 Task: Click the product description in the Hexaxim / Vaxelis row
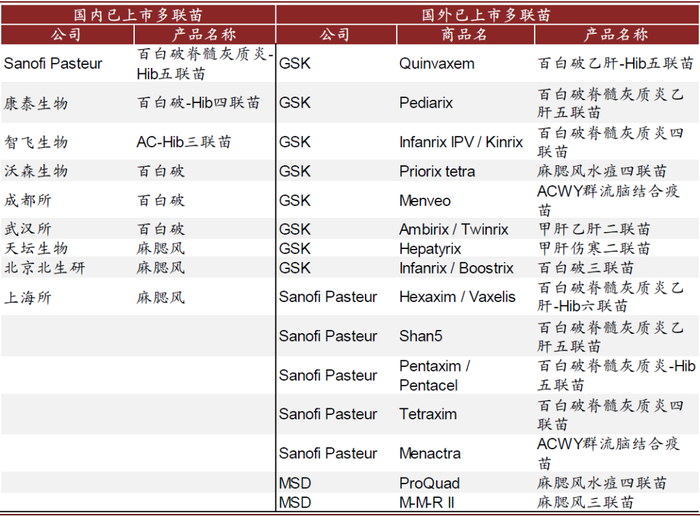[610, 297]
